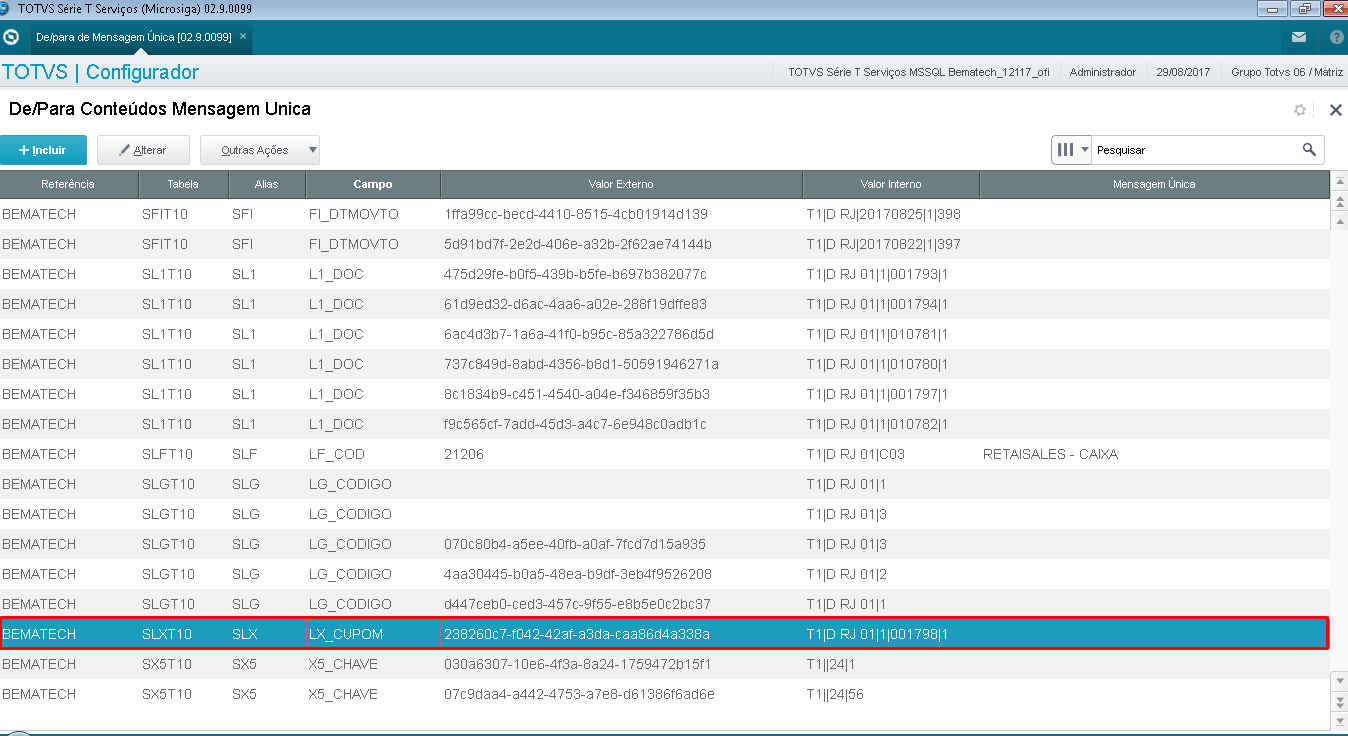Click the Incluir button
Viewport: 1348px width, 736px height.
pyautogui.click(x=43, y=150)
